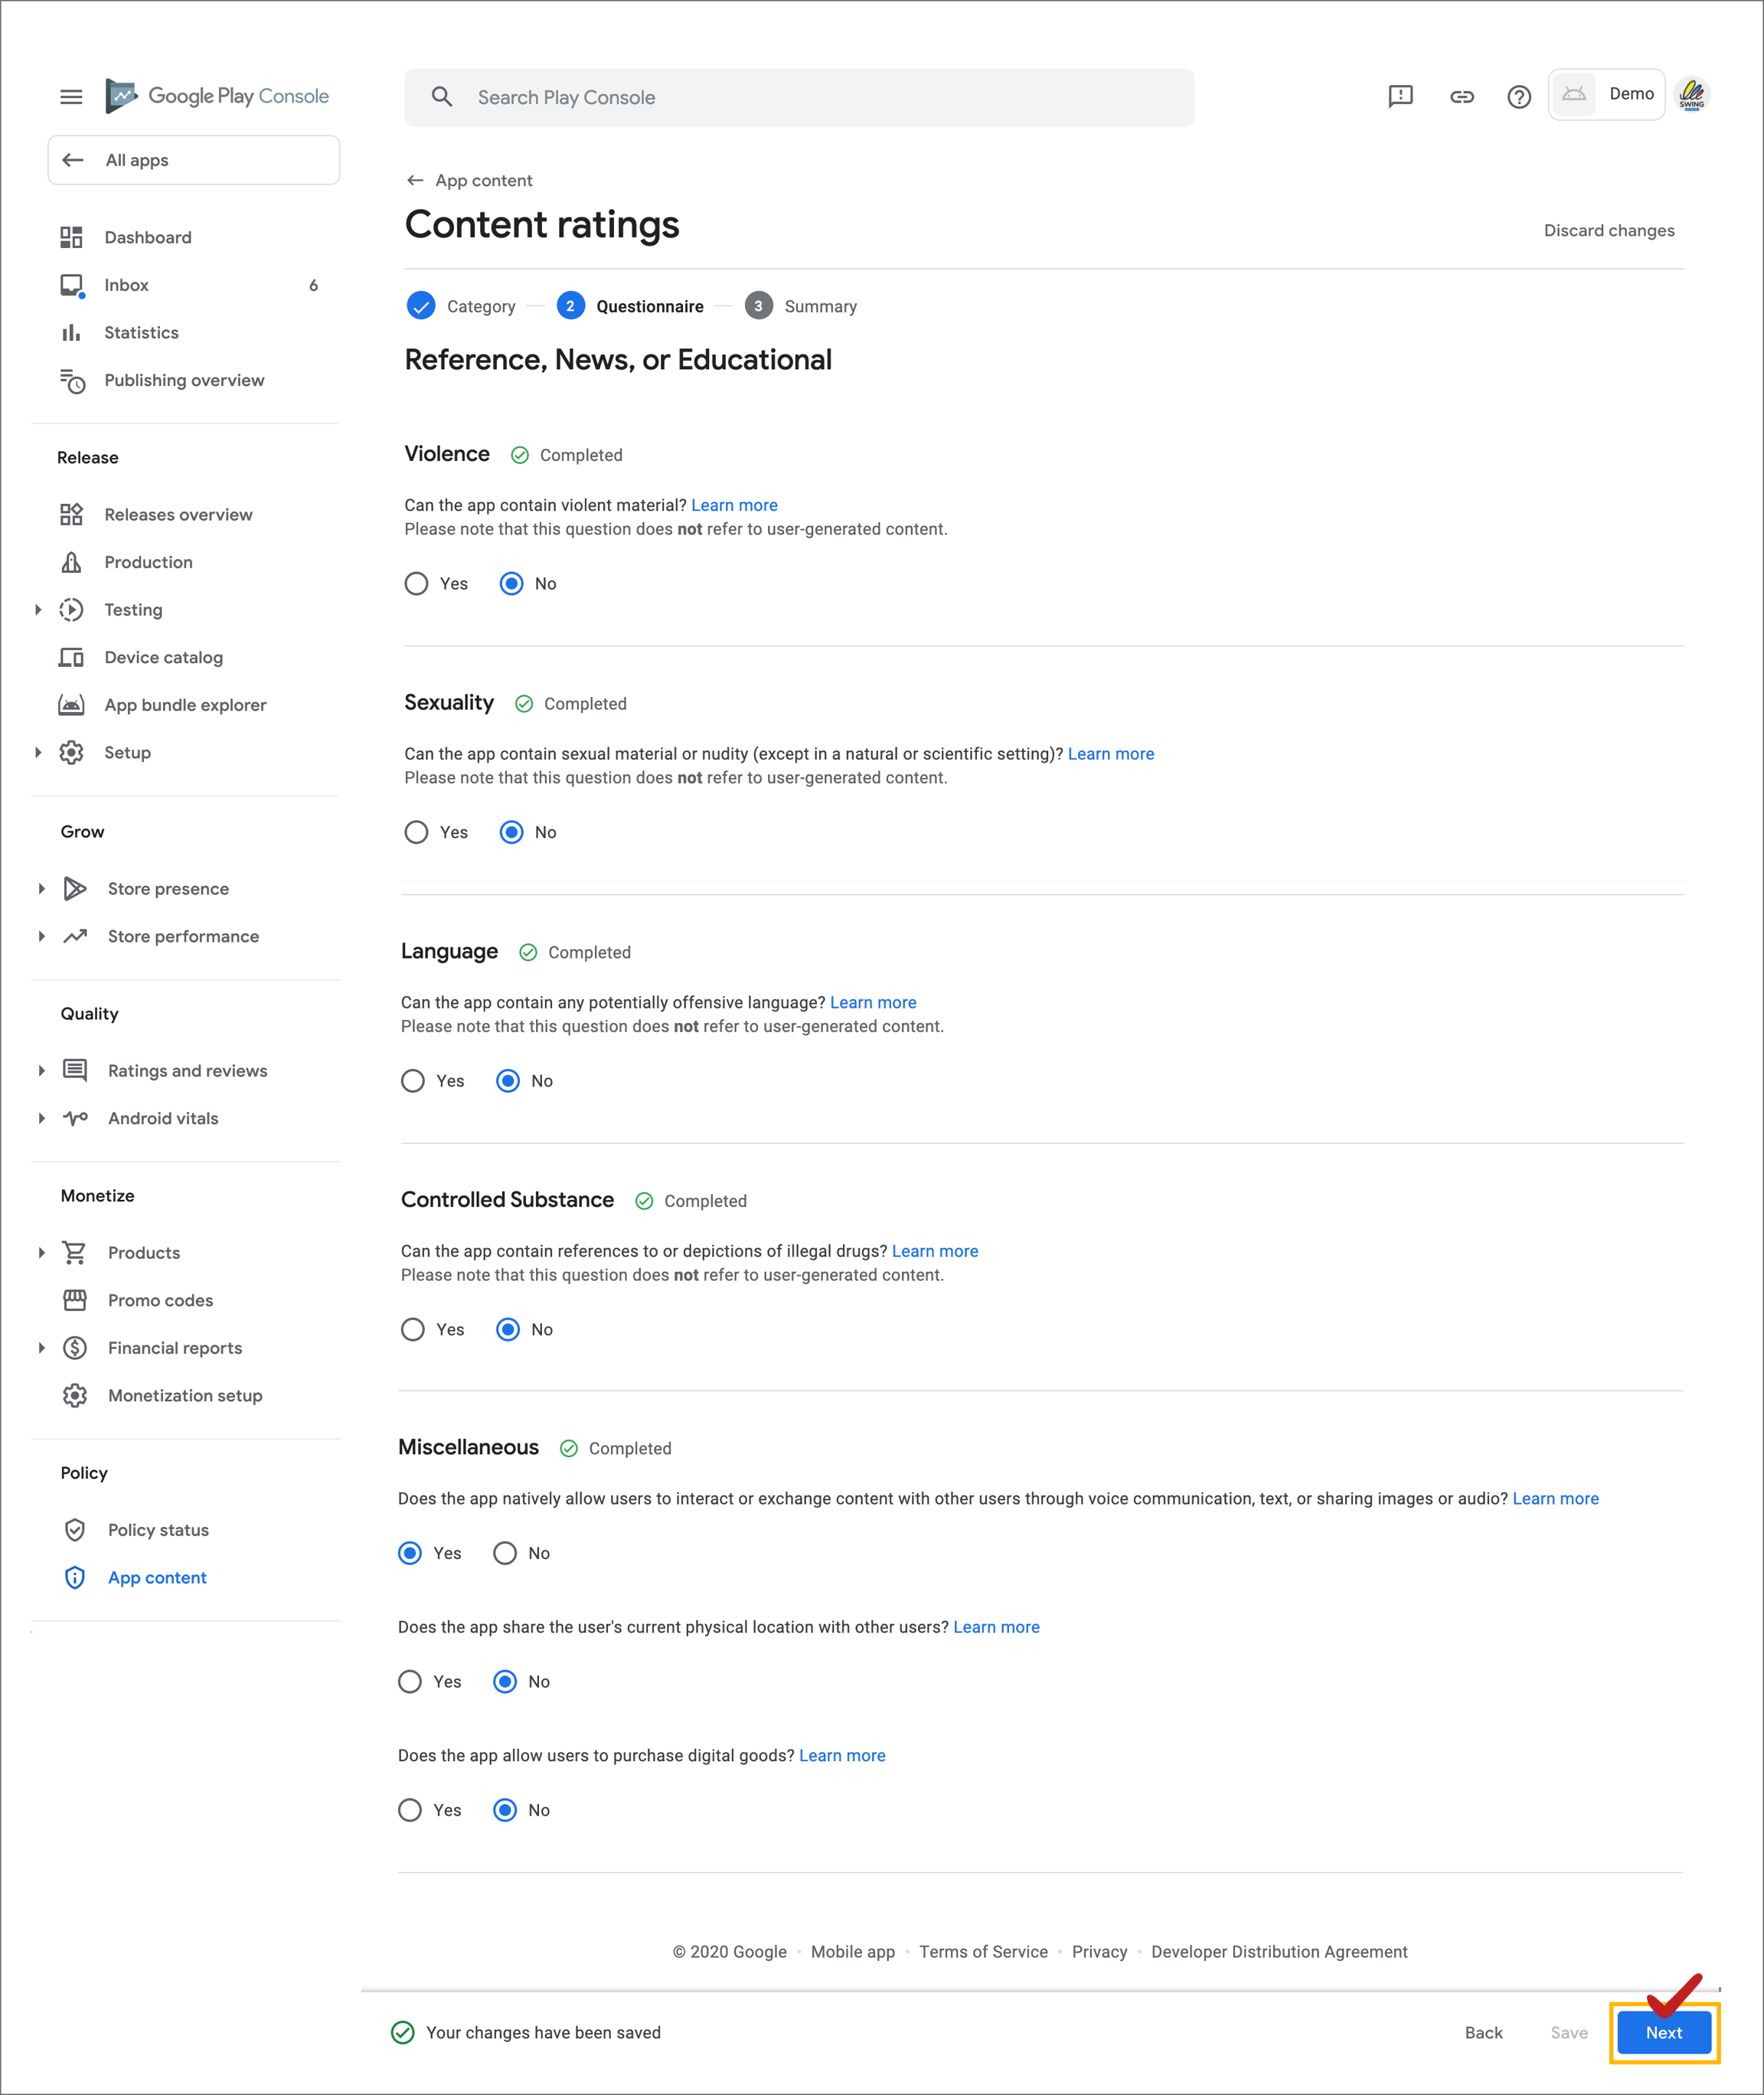
Task: Expand the Store presence section
Action: (x=41, y=889)
